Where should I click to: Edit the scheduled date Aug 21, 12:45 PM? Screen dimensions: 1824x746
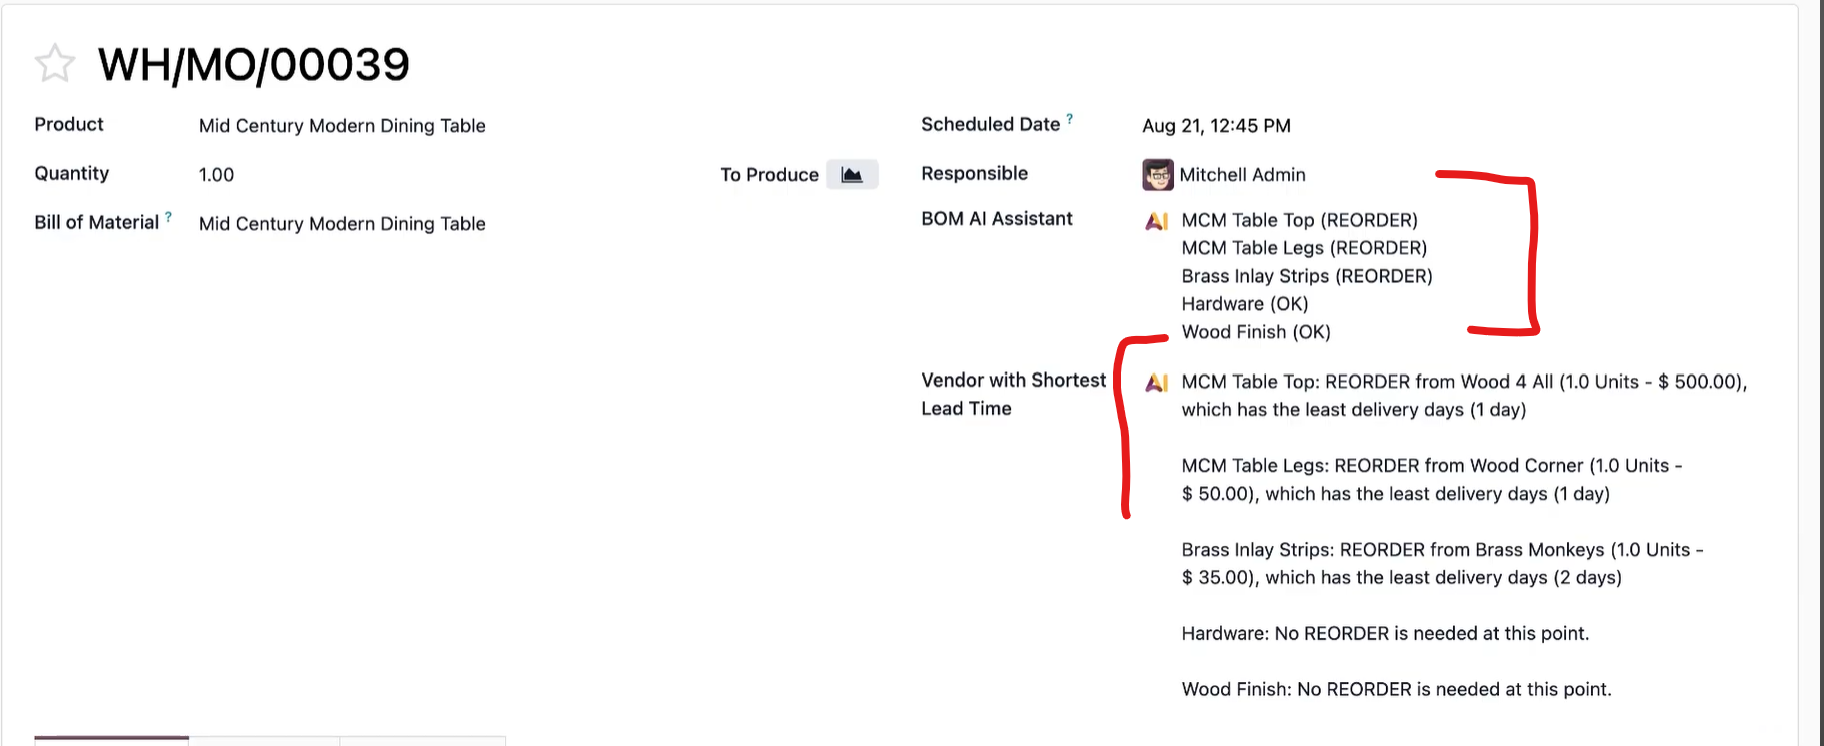[1216, 126]
